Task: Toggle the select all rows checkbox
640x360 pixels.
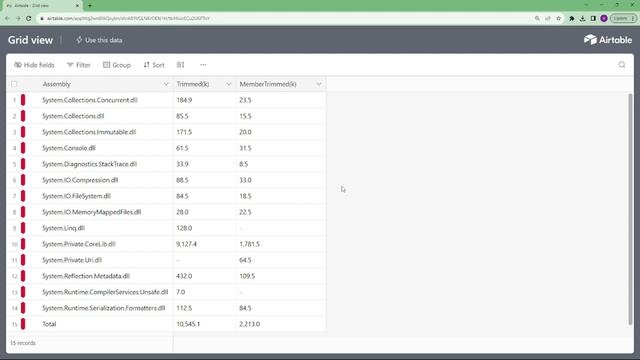Action: [14, 84]
